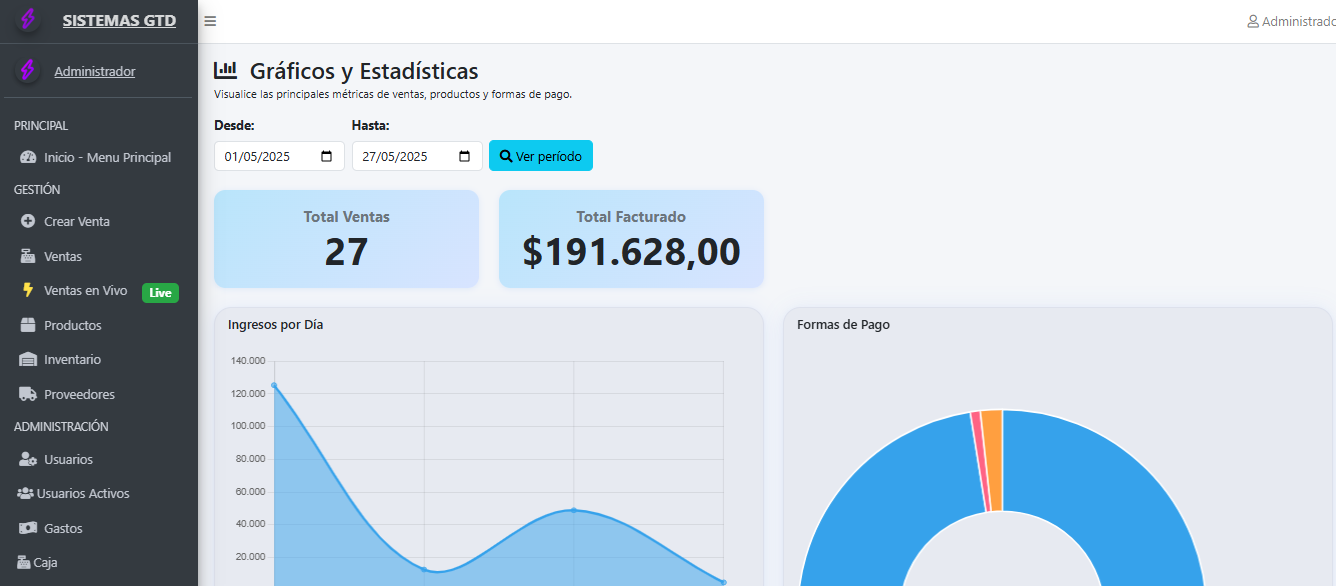The height and width of the screenshot is (586, 1336).
Task: Click the Crear Venta plus icon
Action: [28, 221]
